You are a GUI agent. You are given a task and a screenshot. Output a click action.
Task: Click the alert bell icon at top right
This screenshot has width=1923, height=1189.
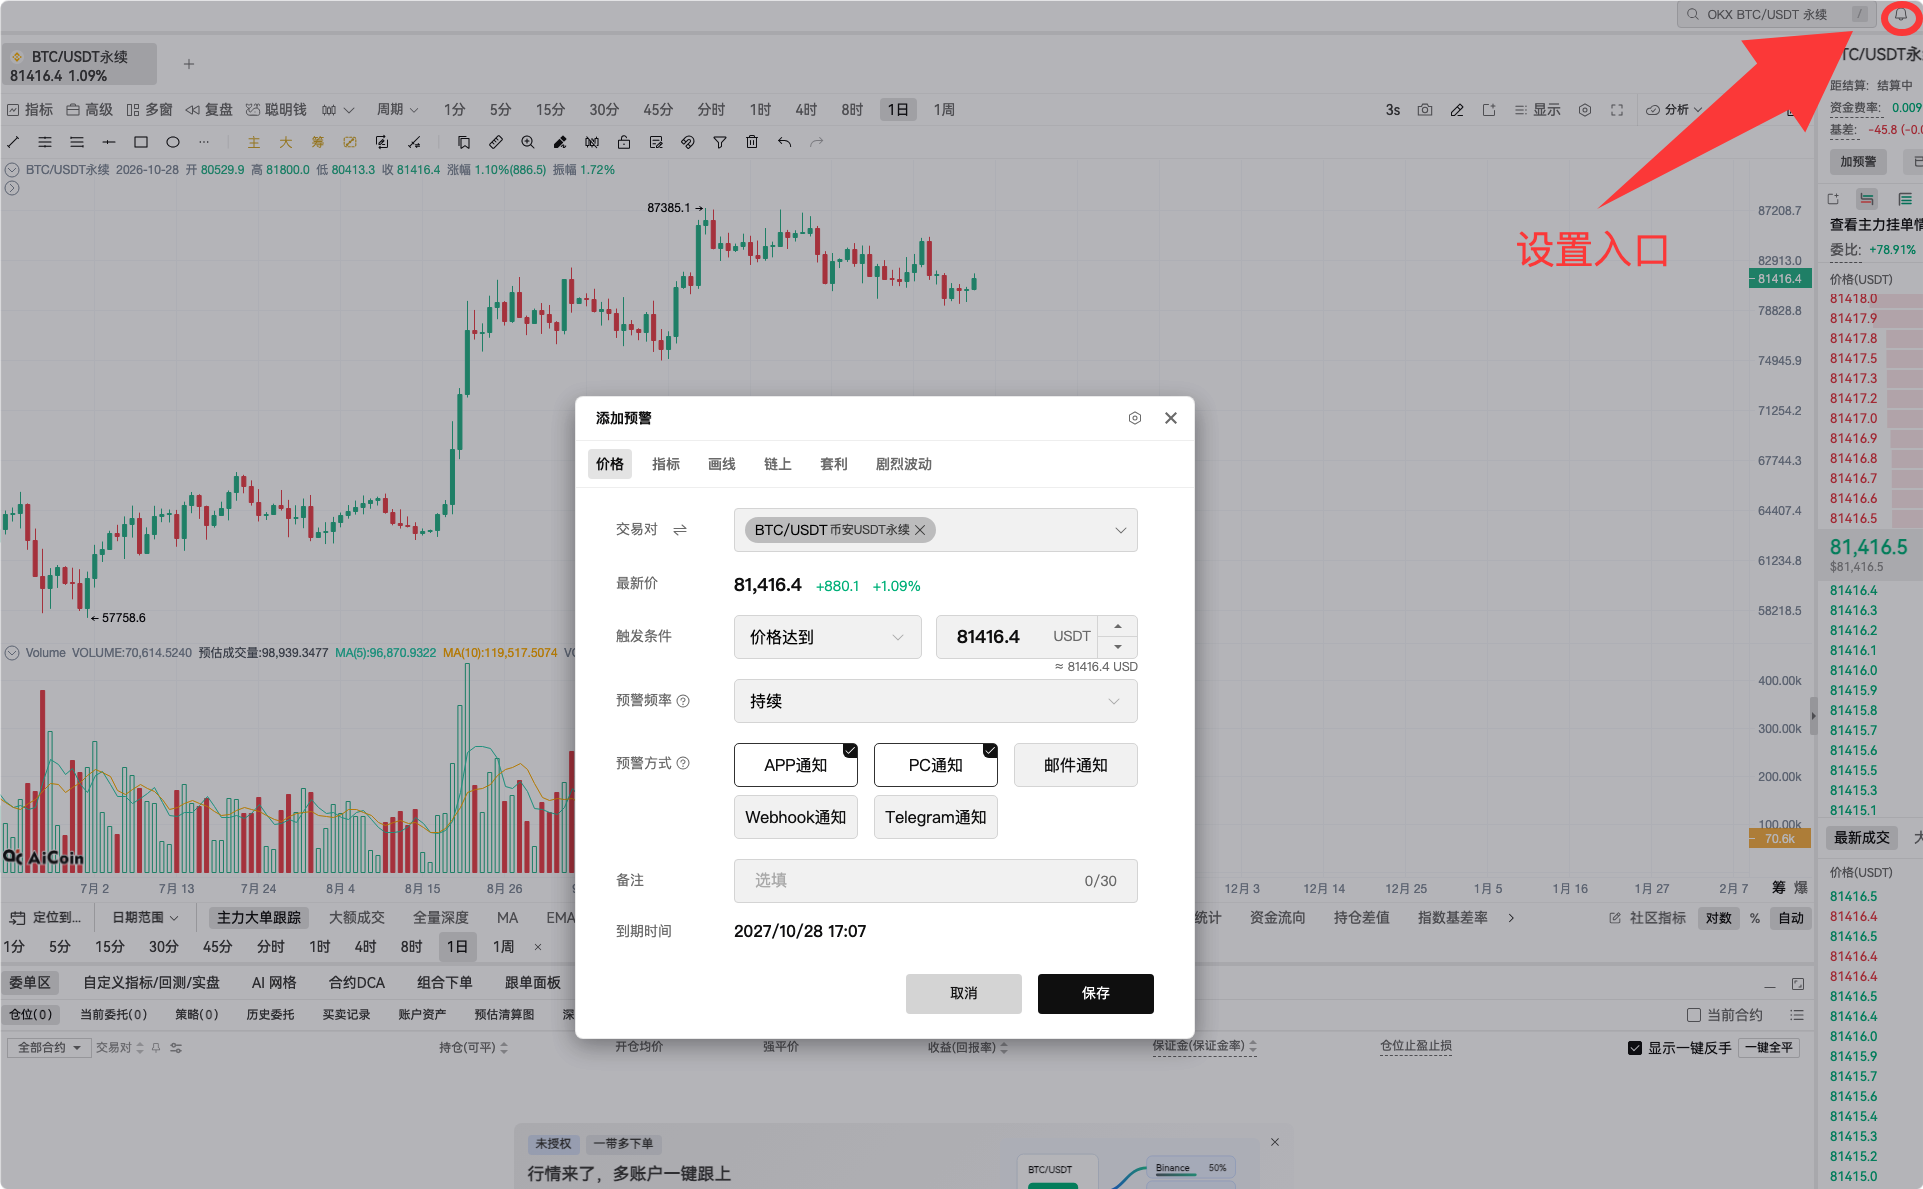tap(1900, 15)
